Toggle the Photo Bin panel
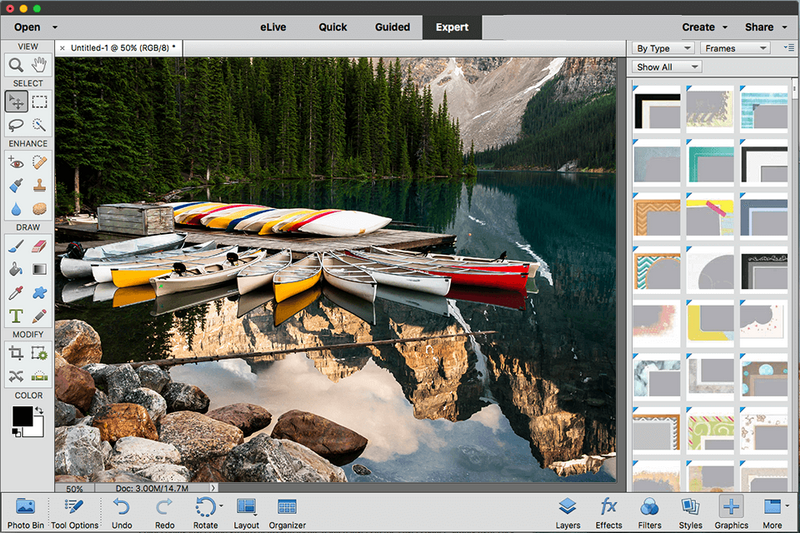This screenshot has width=800, height=533. (25, 512)
